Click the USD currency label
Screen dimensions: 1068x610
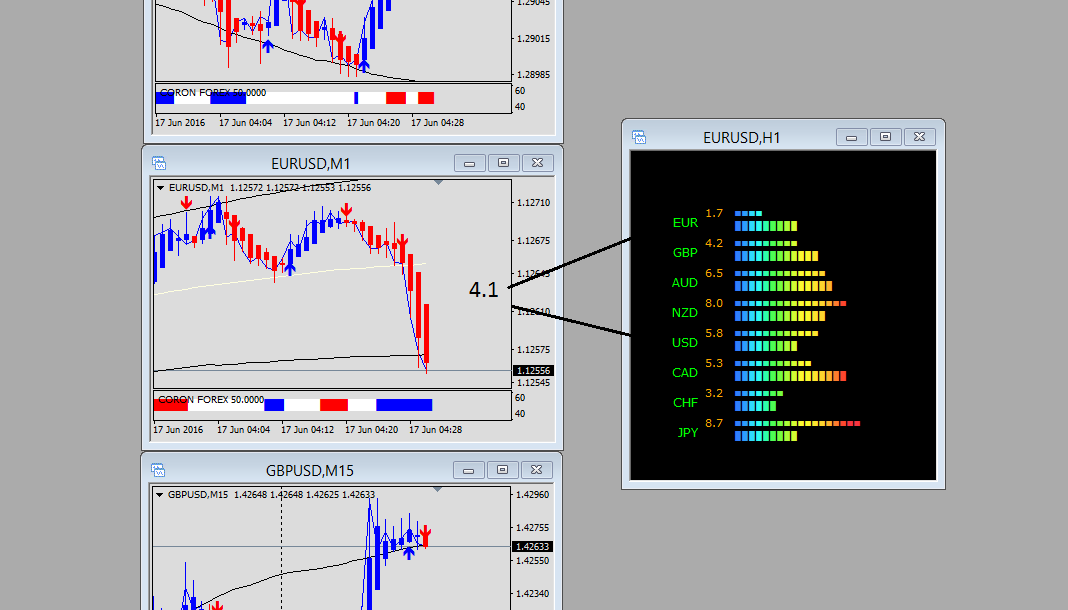click(x=685, y=342)
